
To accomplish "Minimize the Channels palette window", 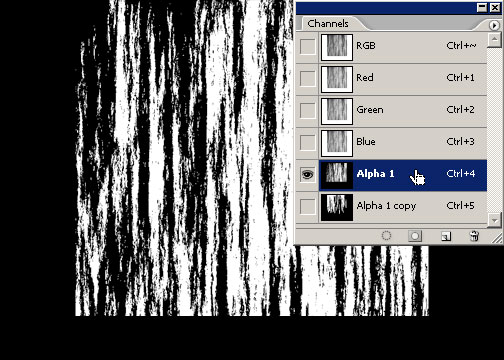I will 482,8.
